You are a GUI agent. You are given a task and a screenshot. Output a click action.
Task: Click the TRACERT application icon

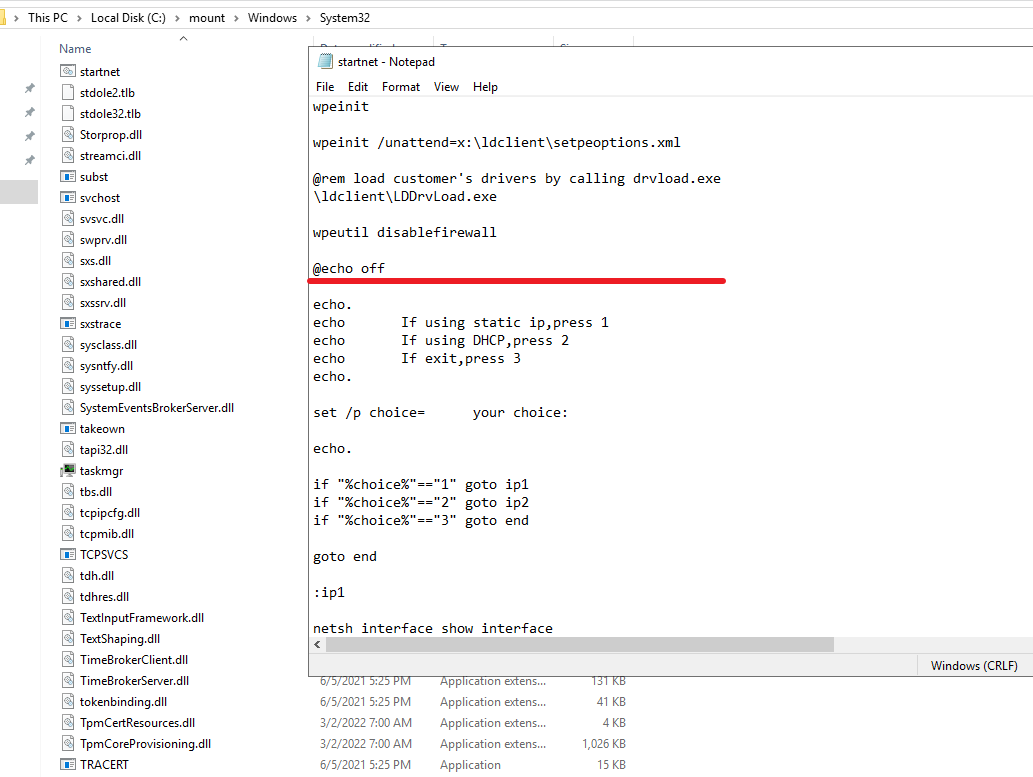pos(68,765)
